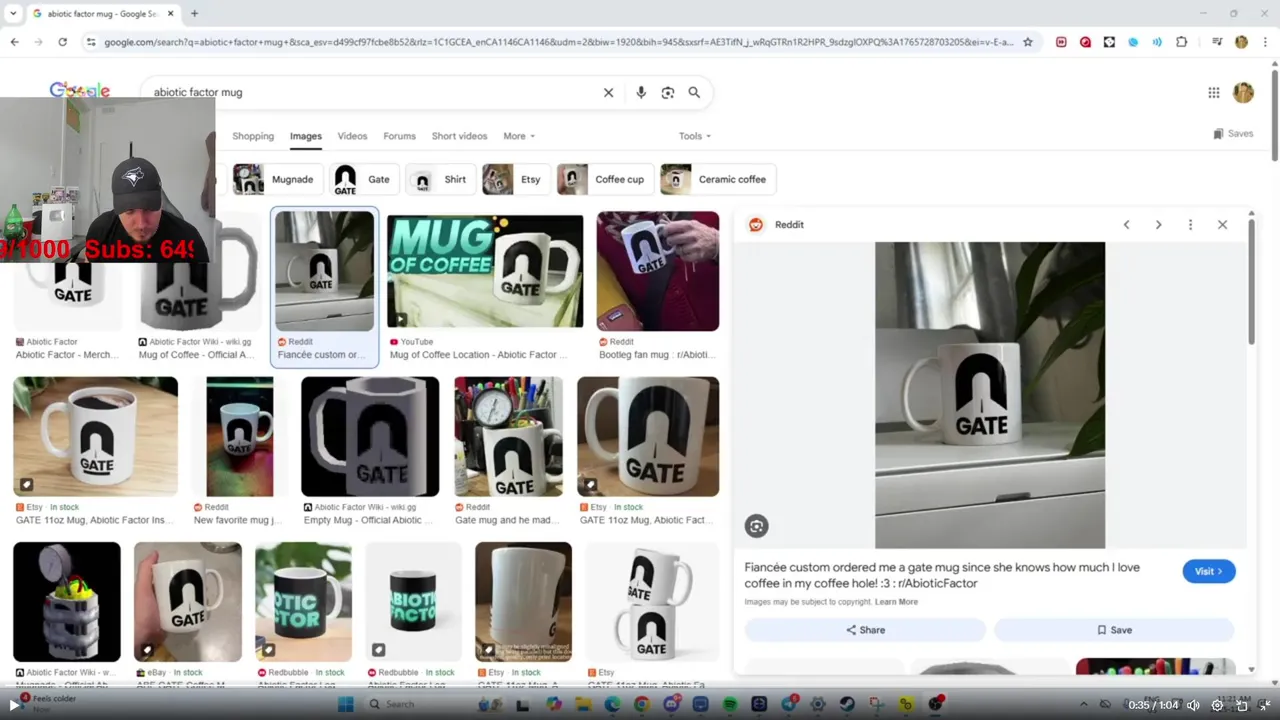Open the eBay In stock mug thumbnail
Screen dimensions: 1280x720
point(188,602)
